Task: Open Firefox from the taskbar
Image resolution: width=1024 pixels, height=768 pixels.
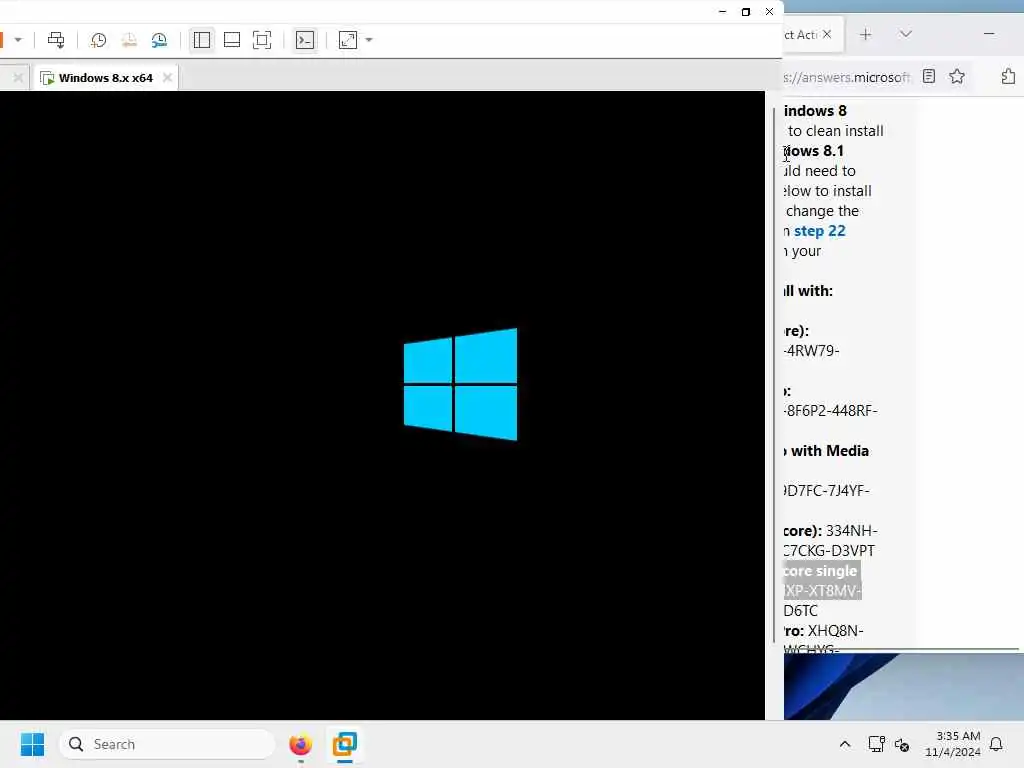Action: (300, 744)
